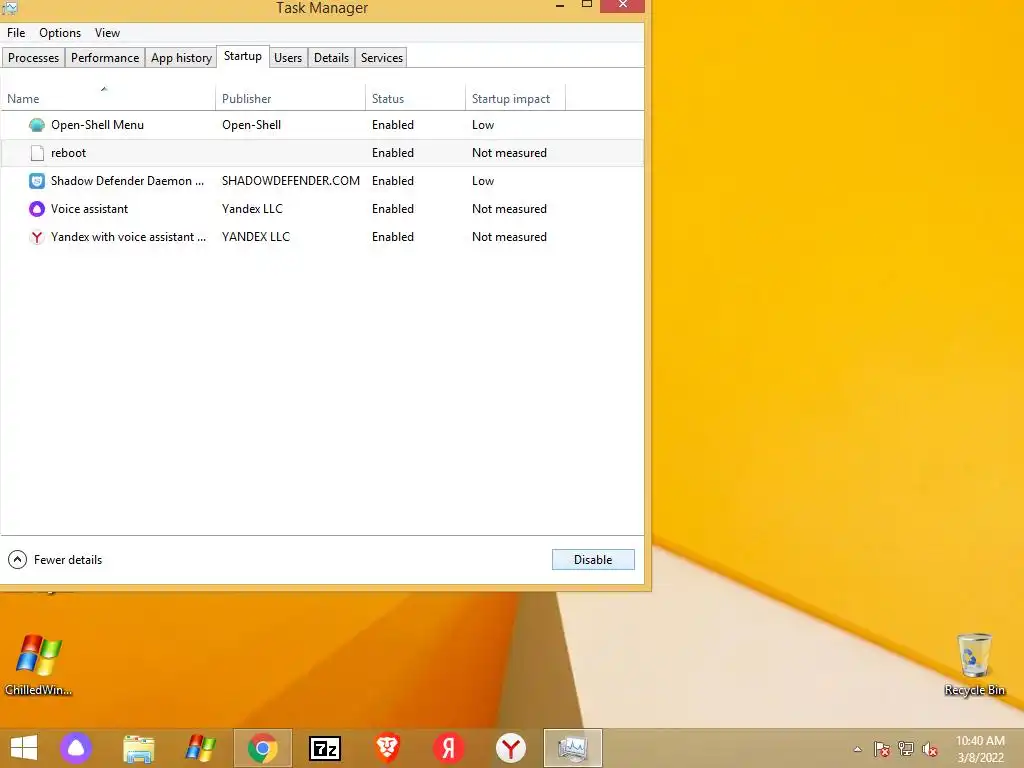
Task: Select the Startup tab
Action: (243, 56)
